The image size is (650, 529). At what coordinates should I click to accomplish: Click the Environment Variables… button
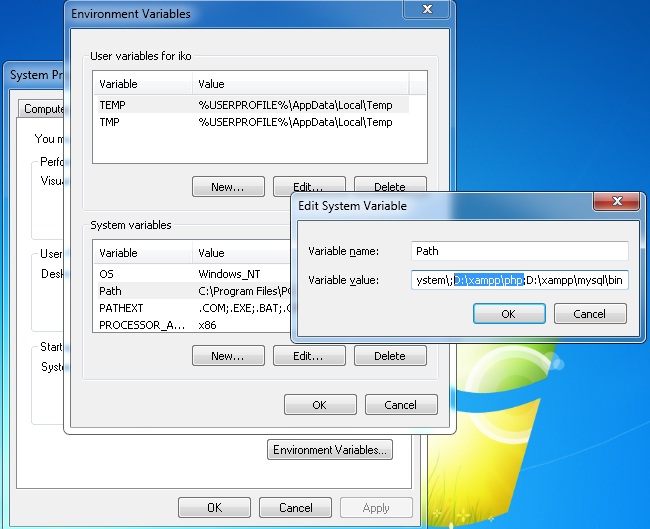[330, 450]
